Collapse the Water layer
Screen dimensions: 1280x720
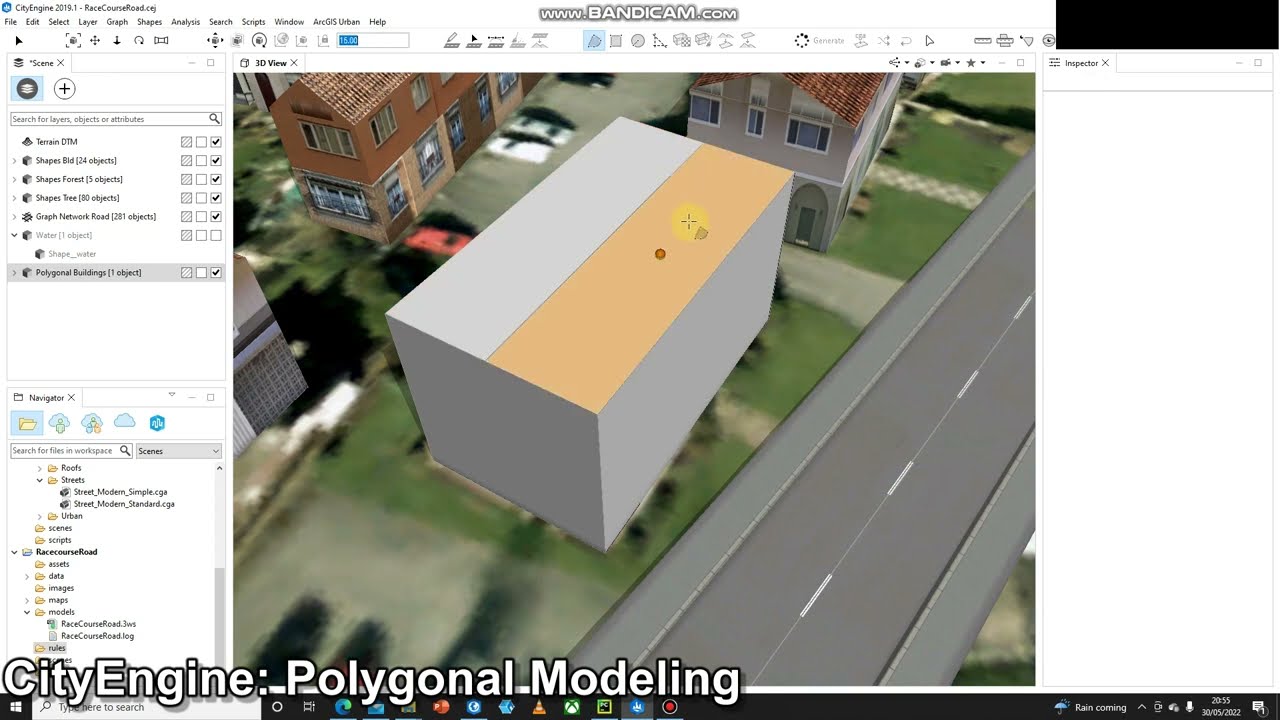(x=14, y=235)
